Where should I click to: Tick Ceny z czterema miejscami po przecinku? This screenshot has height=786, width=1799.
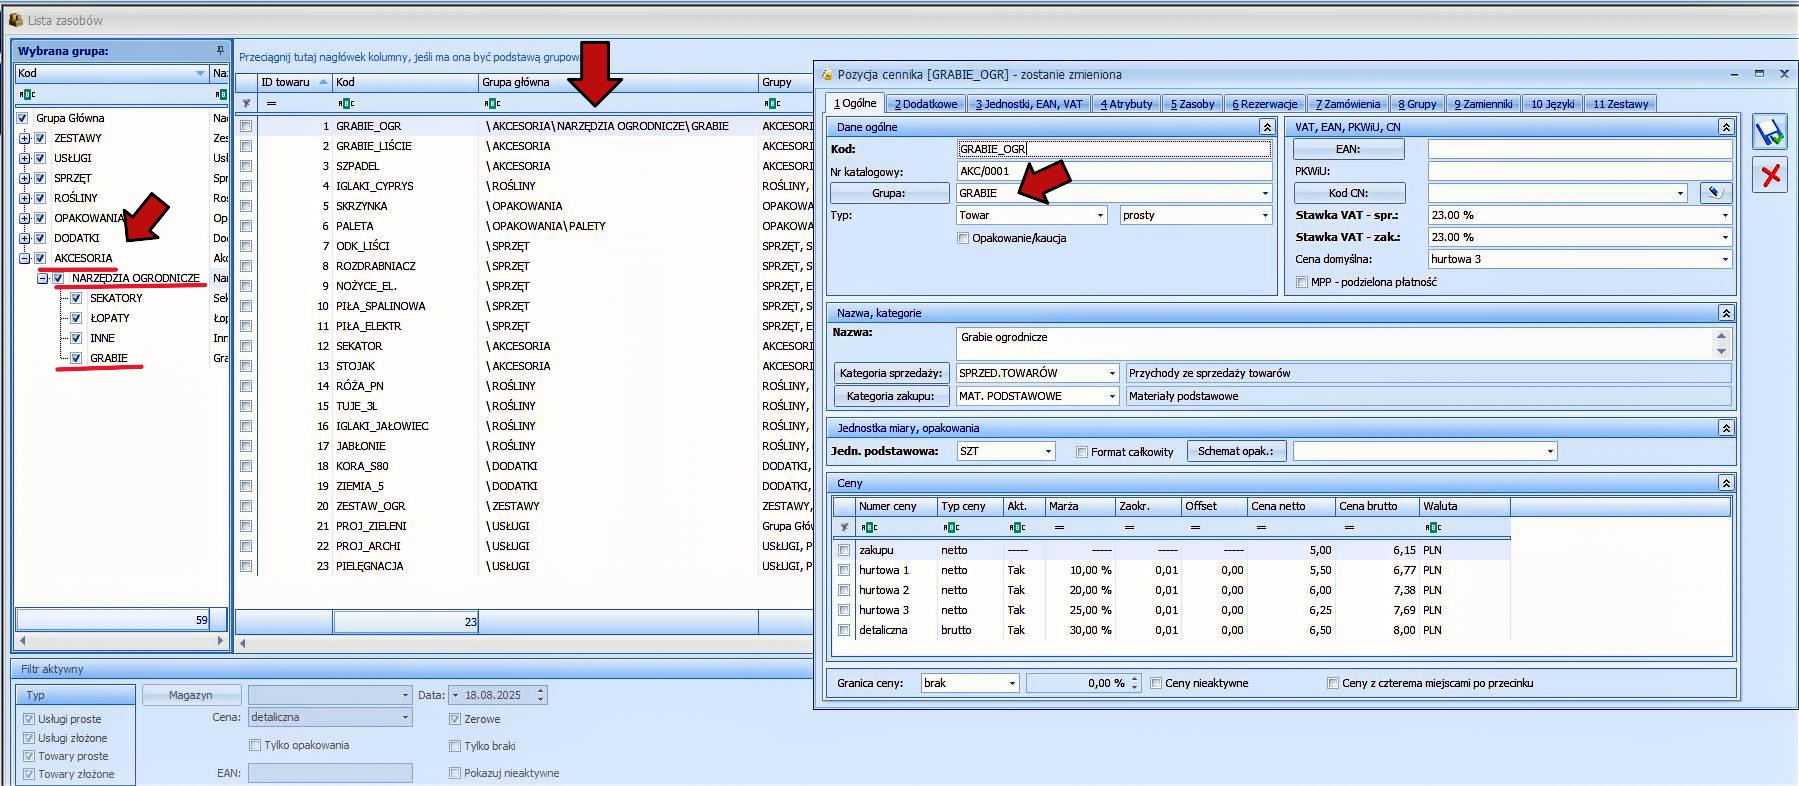point(1333,683)
